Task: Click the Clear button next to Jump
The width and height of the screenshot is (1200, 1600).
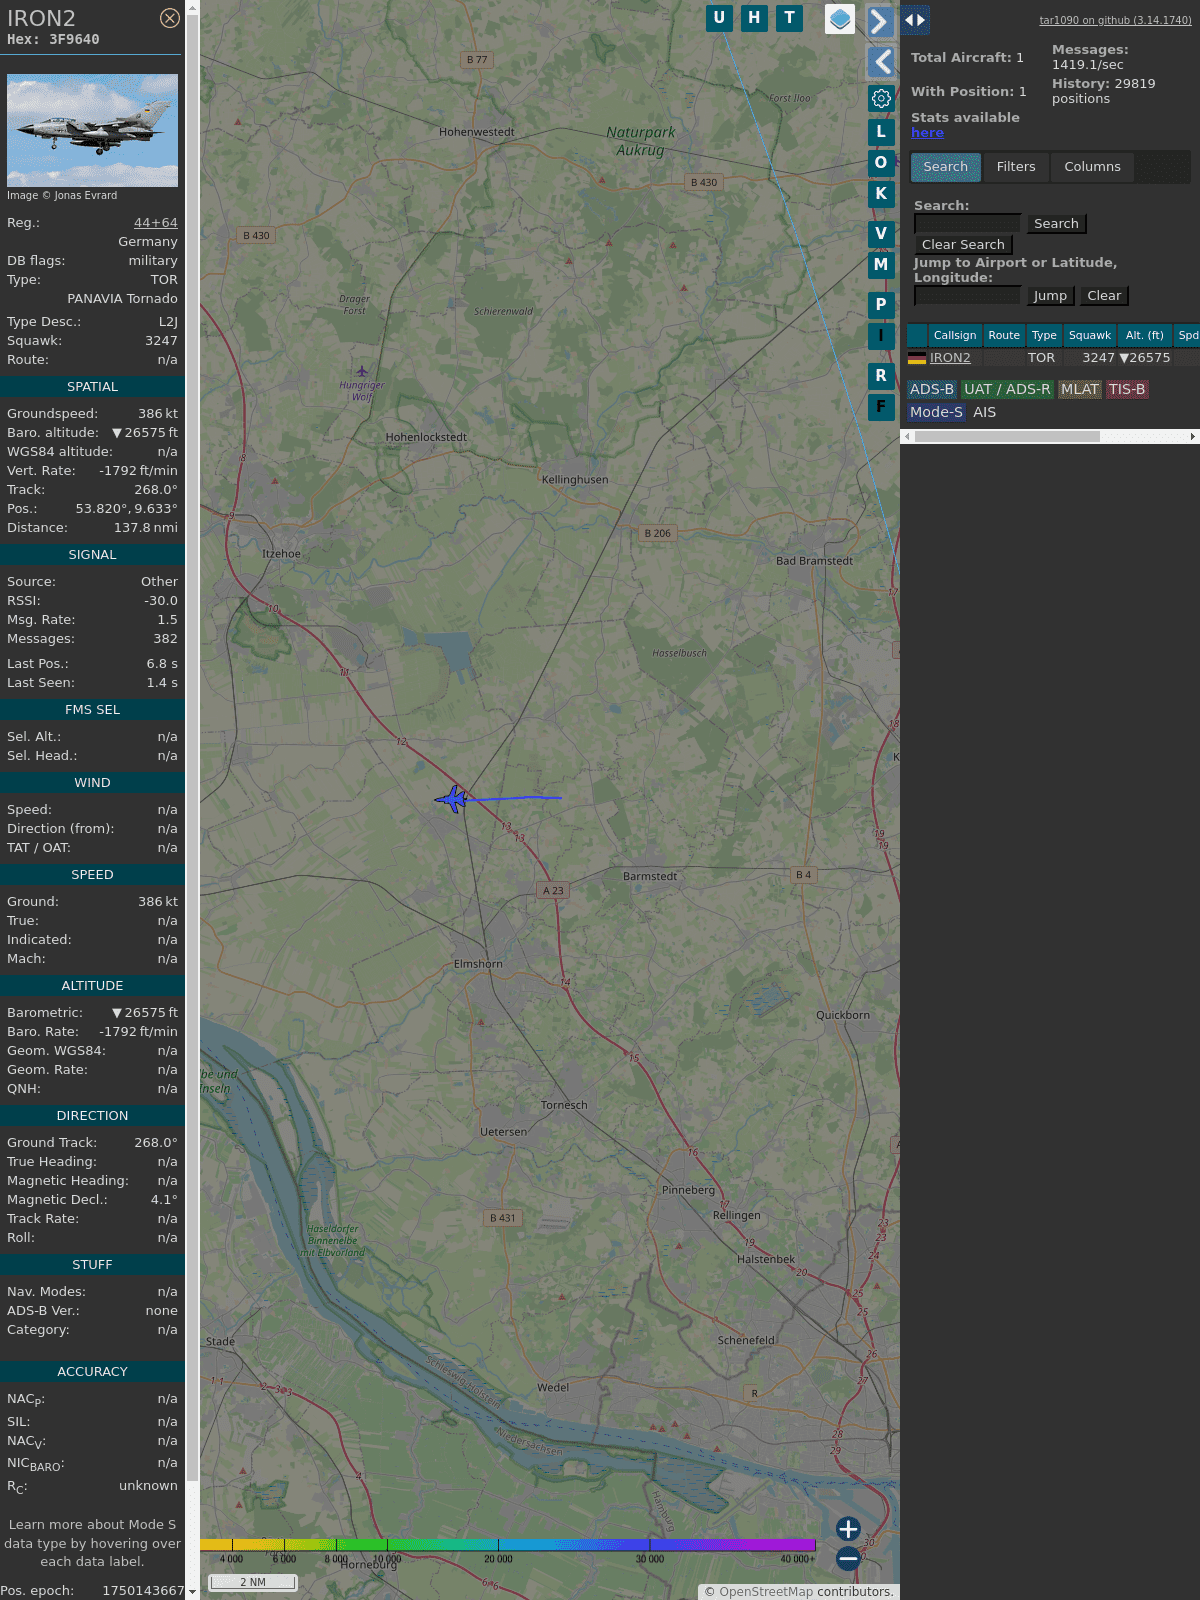Action: (1104, 296)
